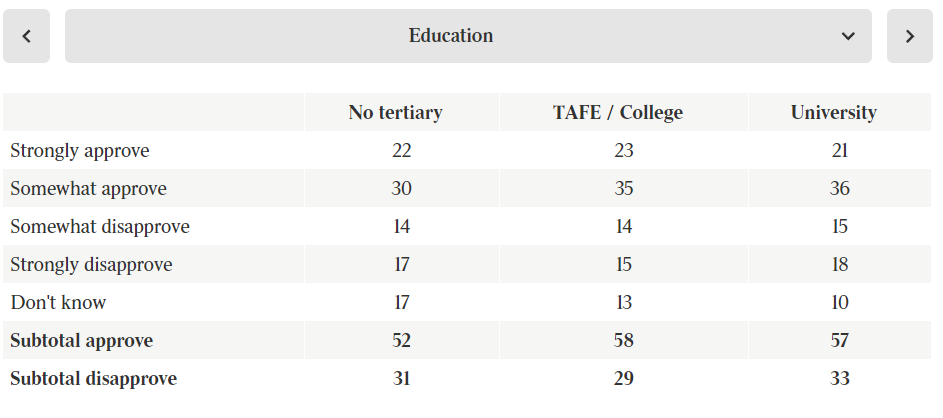Click University Subtotal disapprove value

tap(839, 379)
